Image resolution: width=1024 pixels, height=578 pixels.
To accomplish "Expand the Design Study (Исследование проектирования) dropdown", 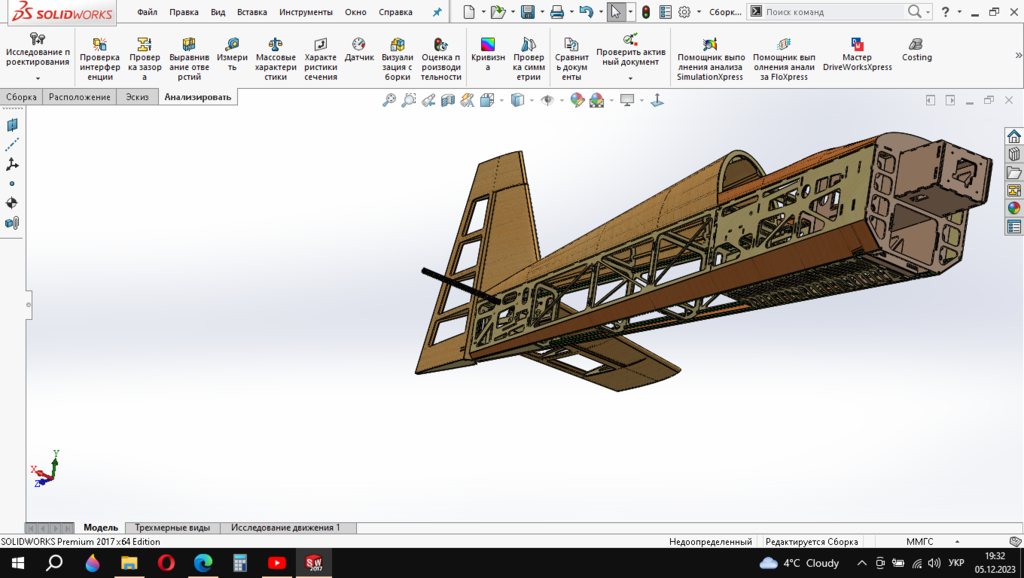I will click(x=38, y=78).
